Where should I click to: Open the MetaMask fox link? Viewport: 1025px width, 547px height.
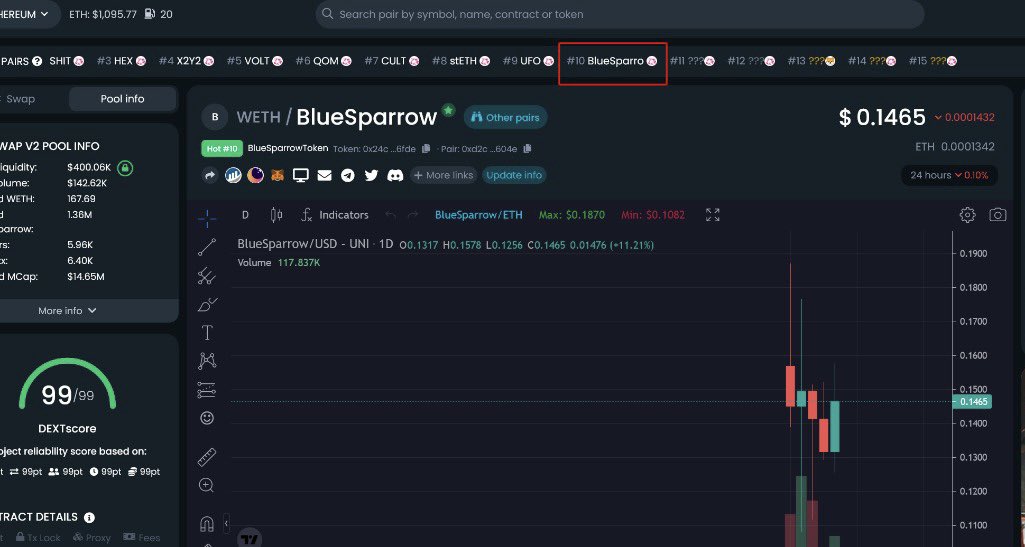[278, 175]
